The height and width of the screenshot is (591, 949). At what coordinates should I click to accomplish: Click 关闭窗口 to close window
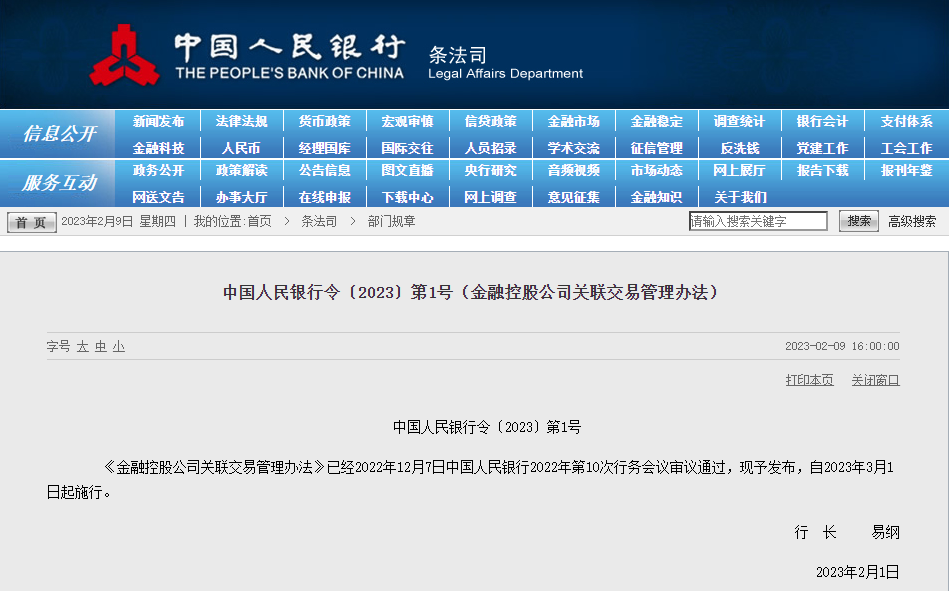coord(875,380)
